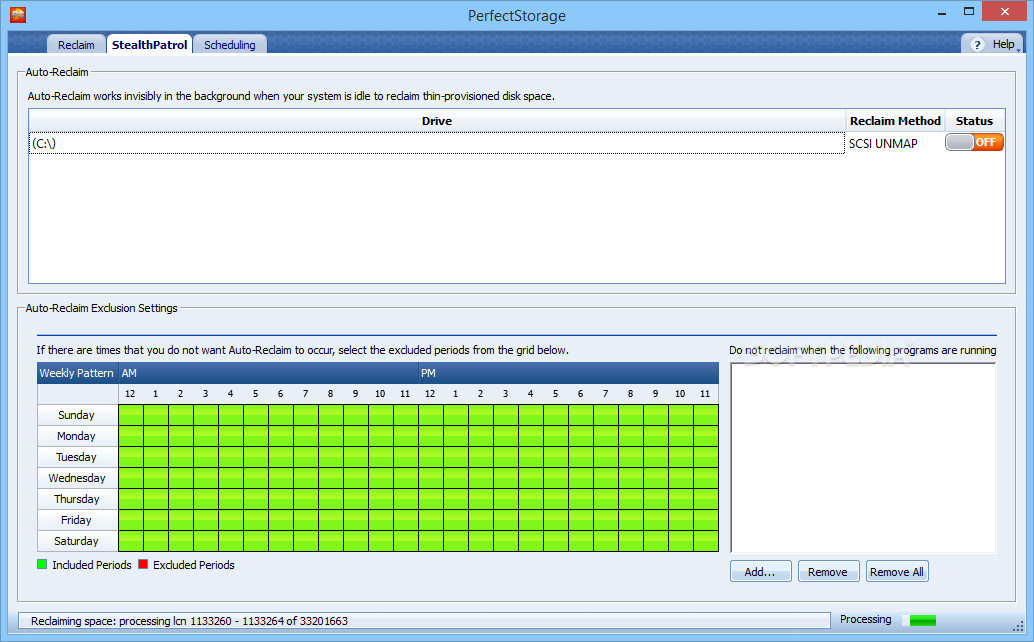Click the red Excluded Periods legend swatch
Screen dimensions: 1034x642
click(x=143, y=564)
